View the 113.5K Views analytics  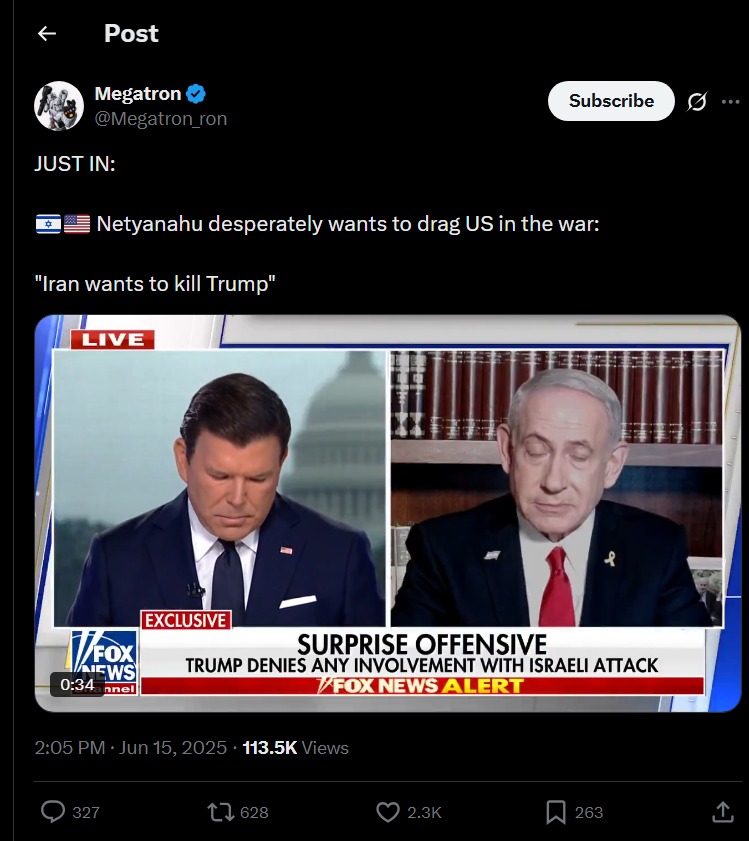(x=296, y=748)
